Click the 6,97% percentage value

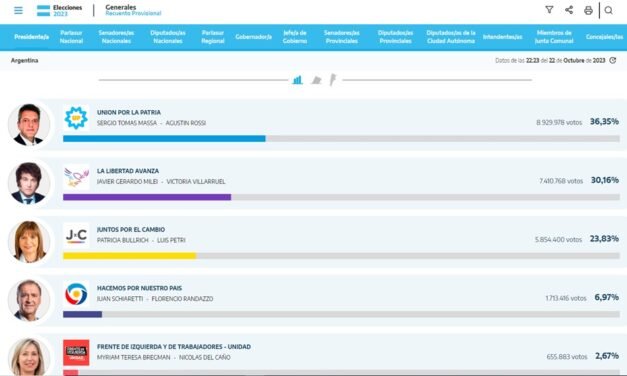[607, 298]
